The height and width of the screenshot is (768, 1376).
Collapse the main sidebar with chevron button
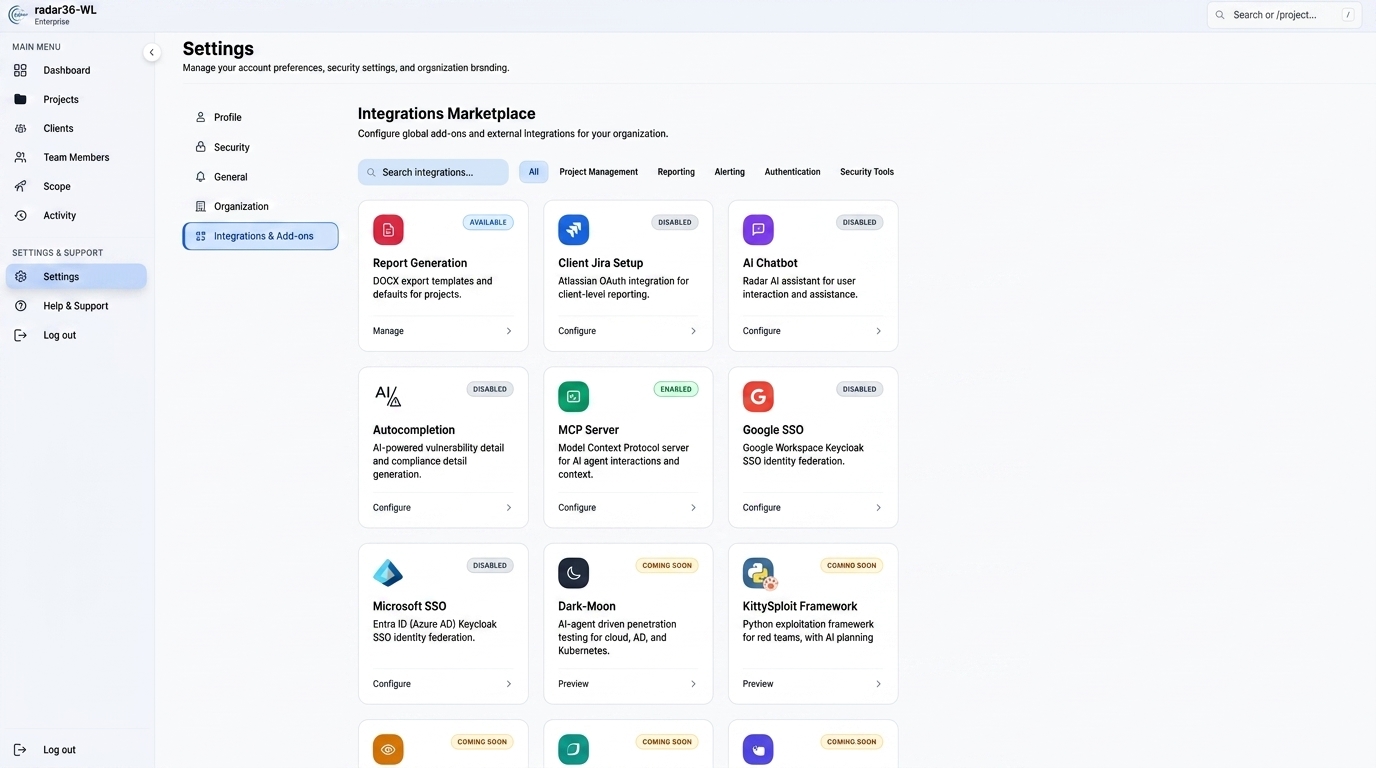152,52
